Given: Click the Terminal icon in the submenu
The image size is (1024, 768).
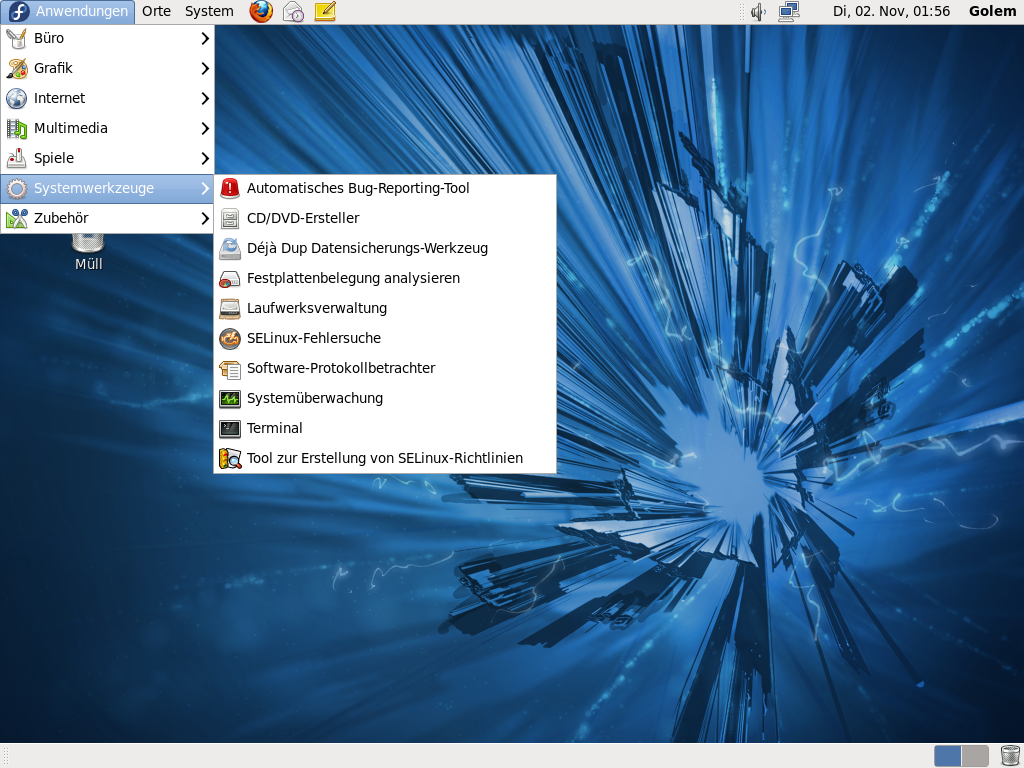Looking at the screenshot, I should 230,428.
